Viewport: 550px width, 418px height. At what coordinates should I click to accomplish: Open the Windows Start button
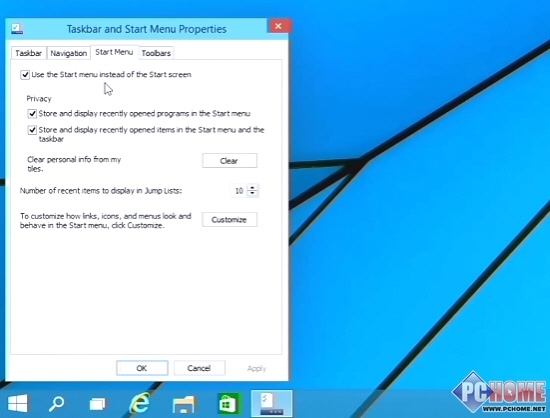(x=18, y=404)
